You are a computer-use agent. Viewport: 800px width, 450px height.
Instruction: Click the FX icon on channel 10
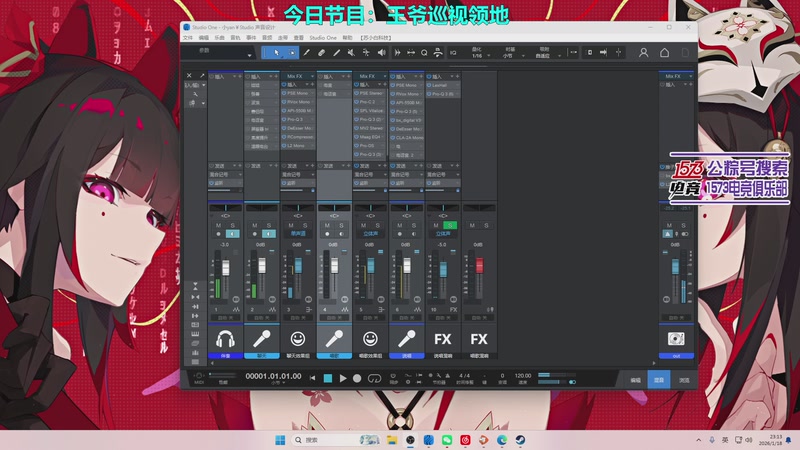click(442, 339)
